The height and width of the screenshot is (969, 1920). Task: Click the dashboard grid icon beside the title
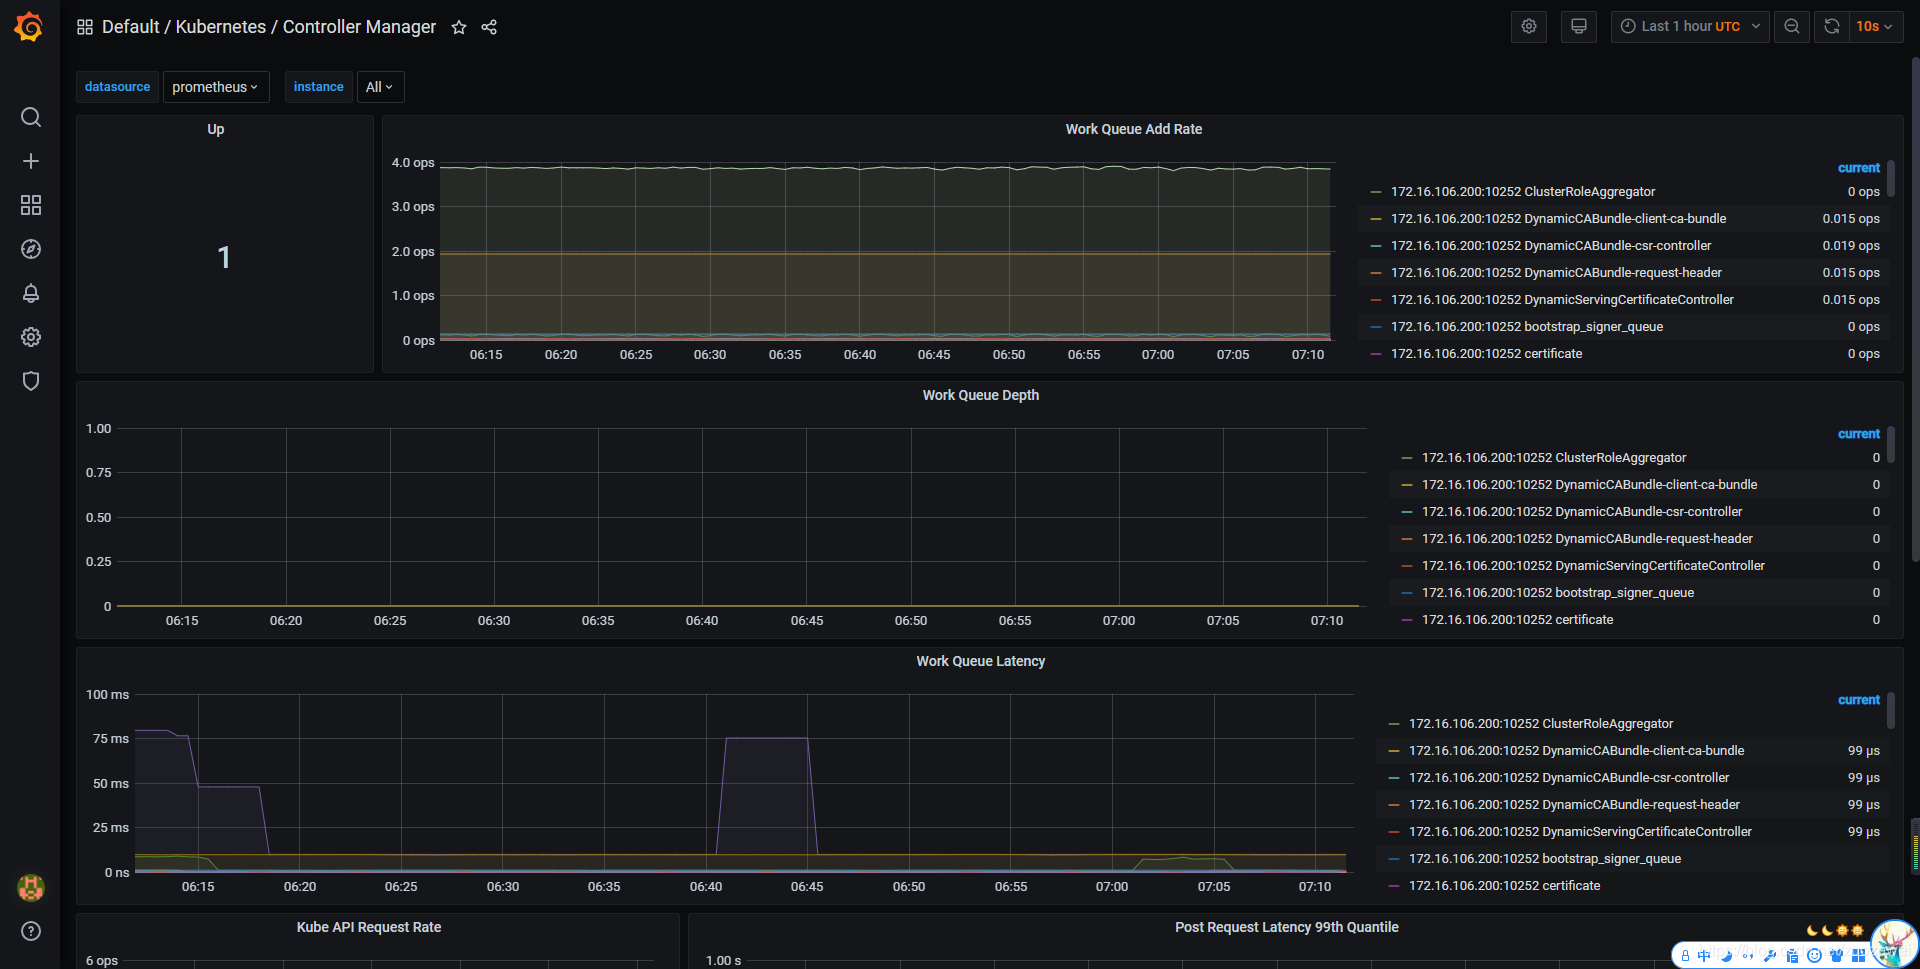pos(85,27)
